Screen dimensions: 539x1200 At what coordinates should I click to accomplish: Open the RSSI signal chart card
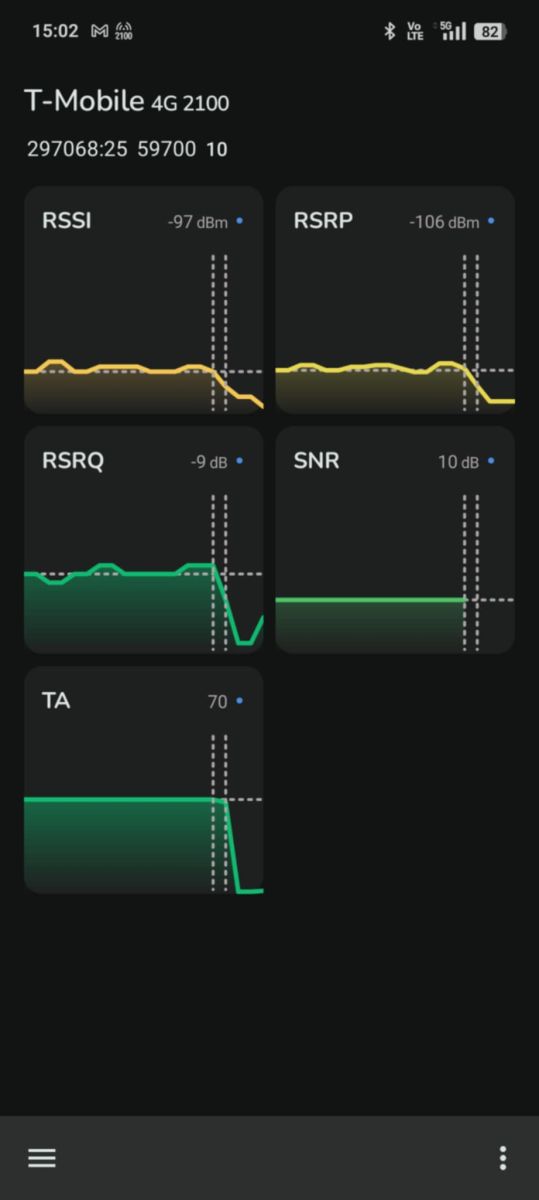click(144, 299)
